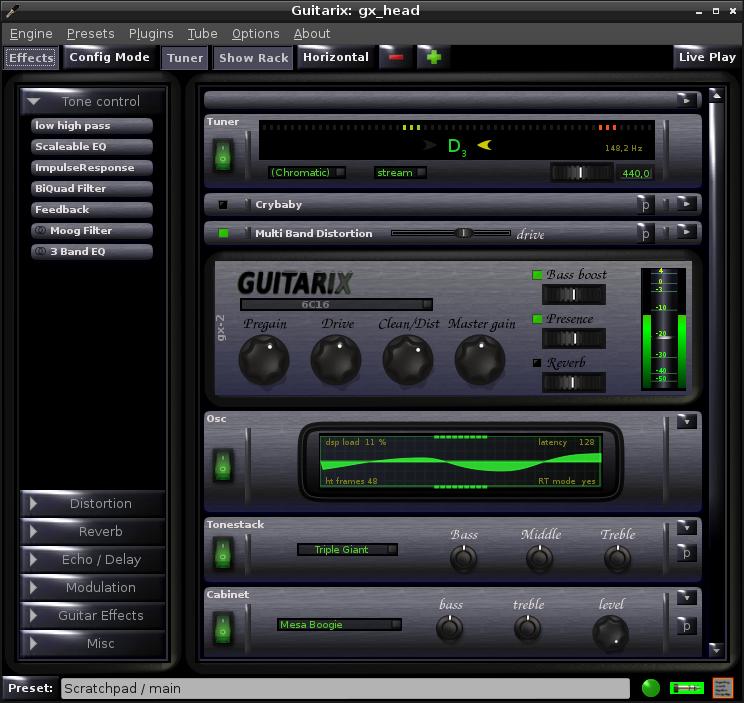Click the Clean/Dist knob
This screenshot has height=703, width=744.
408,360
